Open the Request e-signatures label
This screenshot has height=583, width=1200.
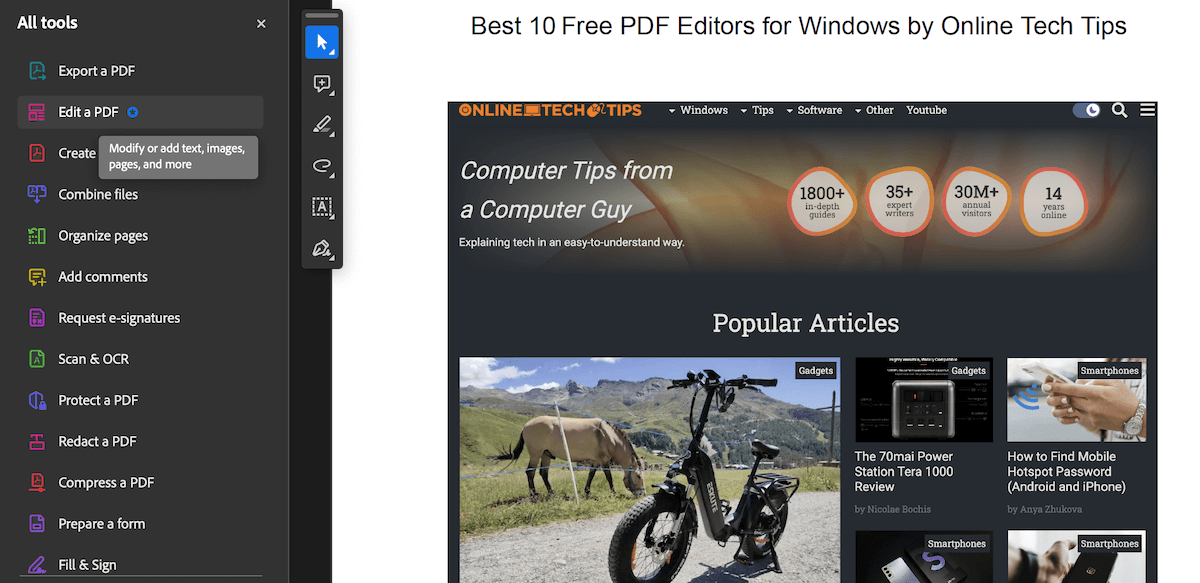point(119,318)
